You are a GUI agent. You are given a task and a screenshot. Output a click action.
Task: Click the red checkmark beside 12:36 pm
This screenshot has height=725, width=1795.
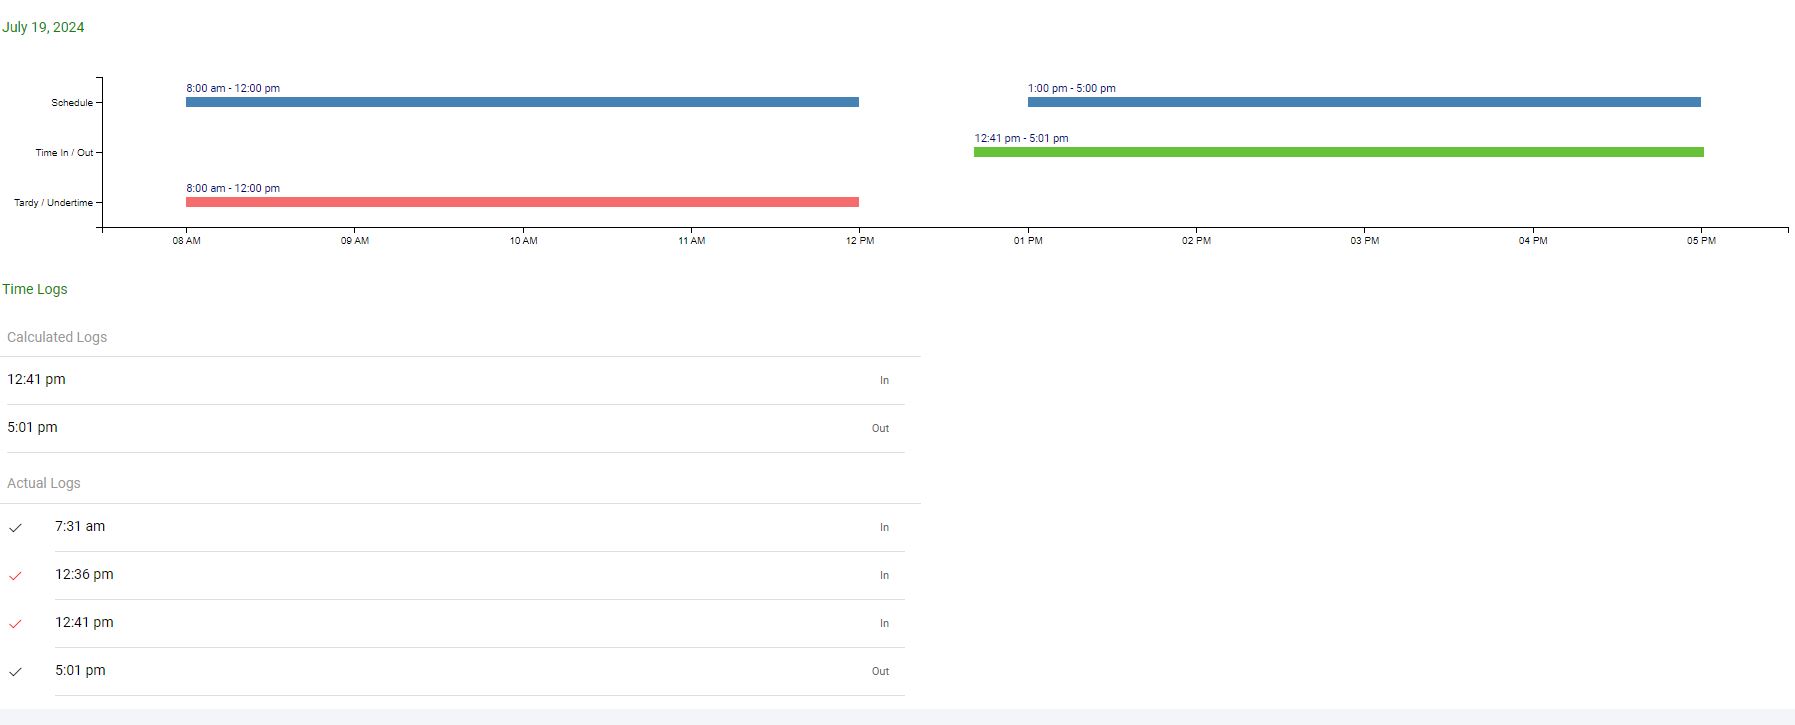15,576
